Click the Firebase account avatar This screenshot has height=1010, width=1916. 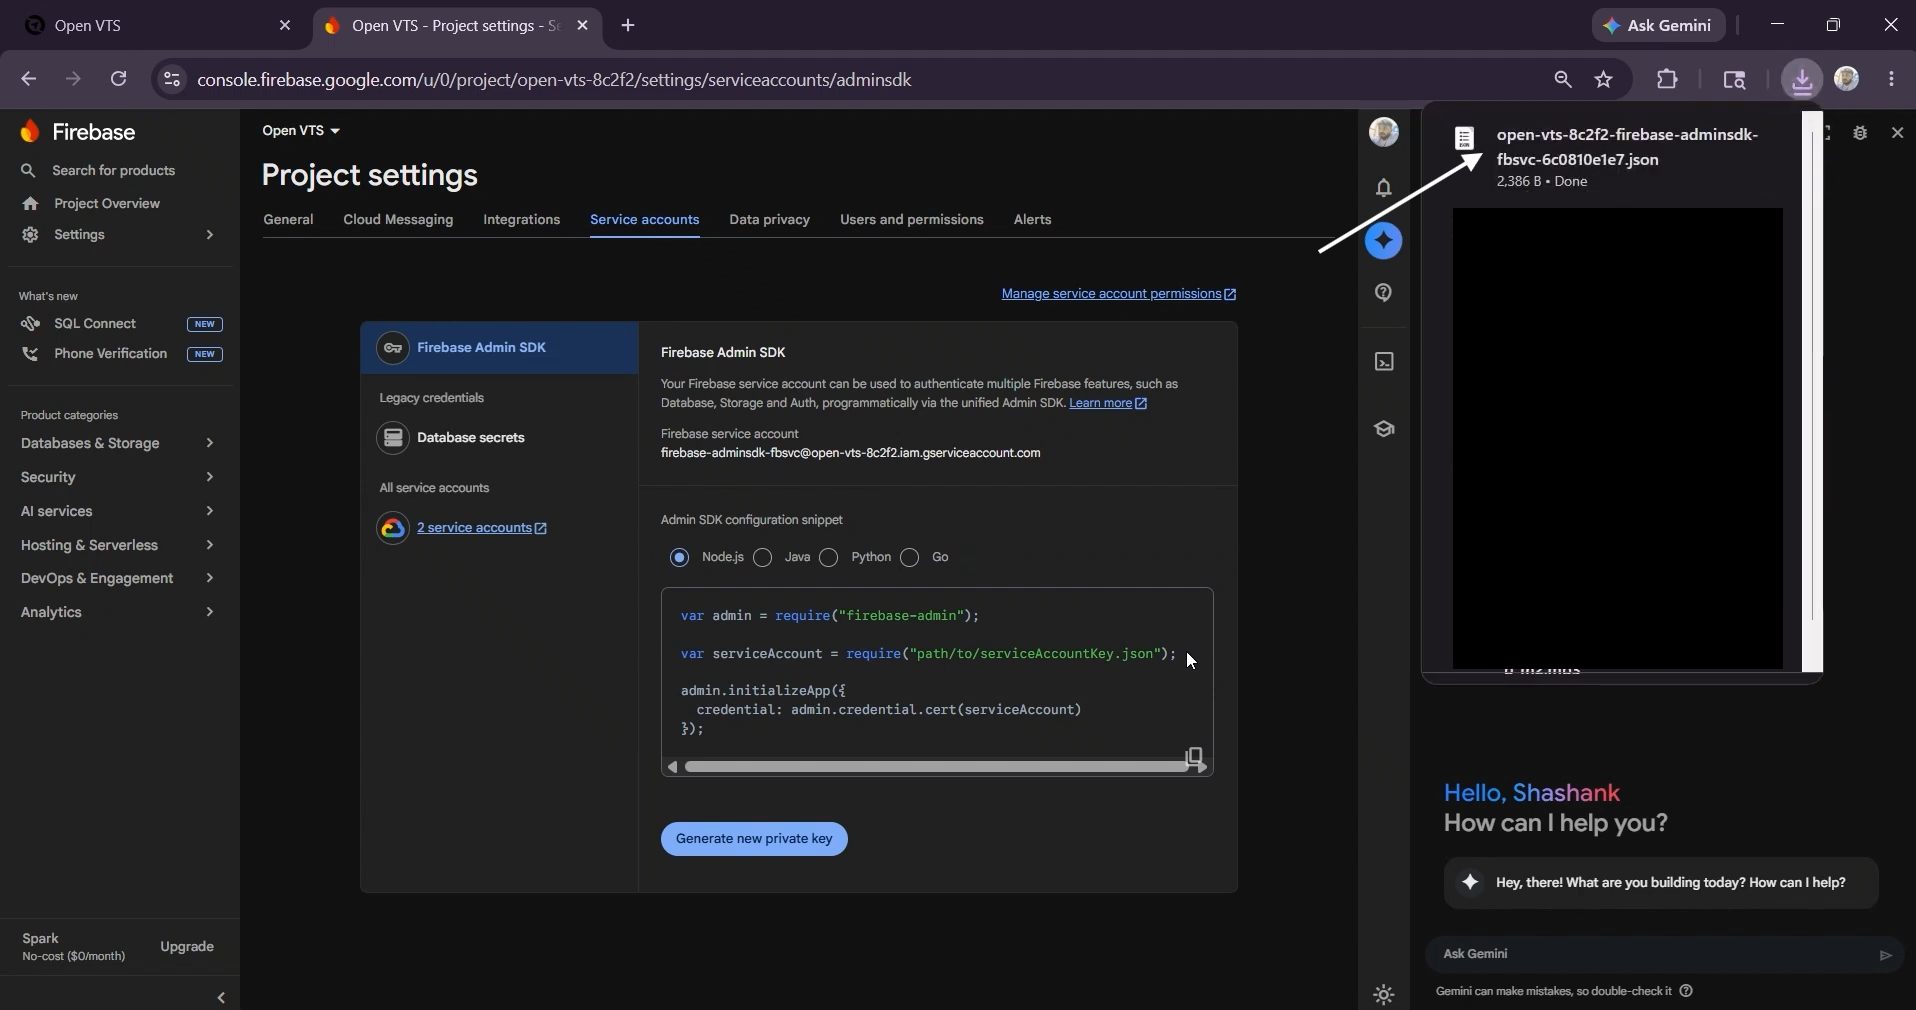[1385, 132]
